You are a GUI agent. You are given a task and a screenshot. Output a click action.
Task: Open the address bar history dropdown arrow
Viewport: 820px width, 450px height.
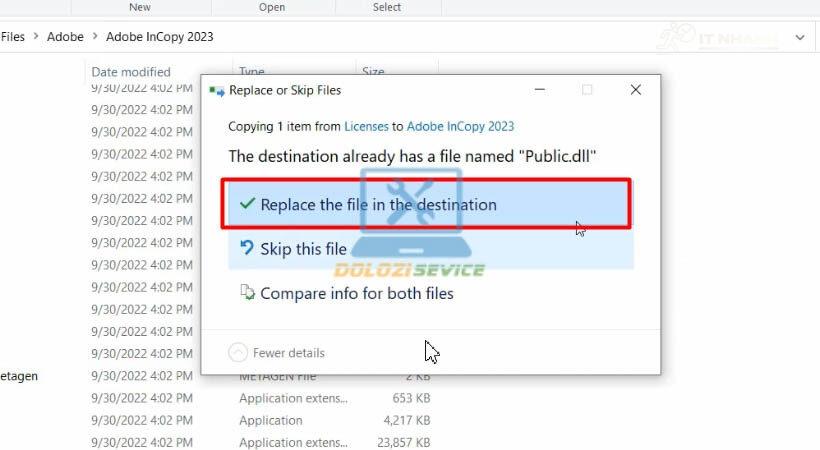tap(799, 37)
